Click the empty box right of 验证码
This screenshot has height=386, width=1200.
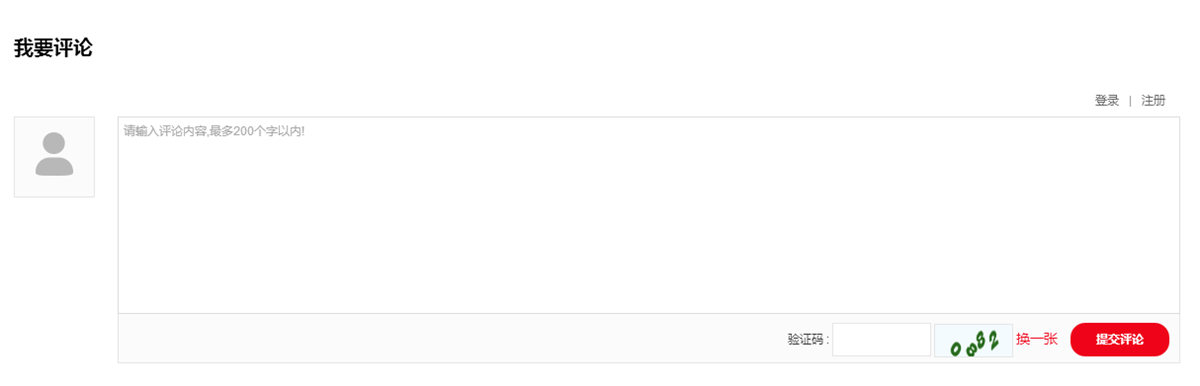(881, 339)
